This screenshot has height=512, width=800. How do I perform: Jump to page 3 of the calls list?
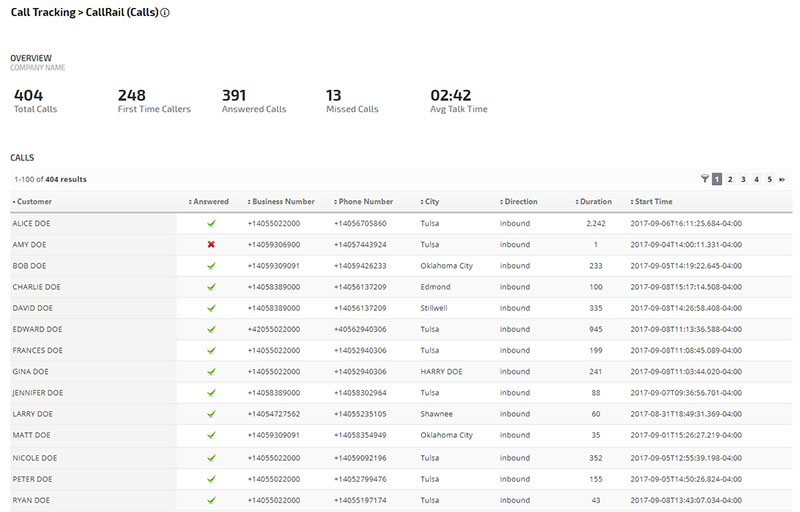coord(743,179)
